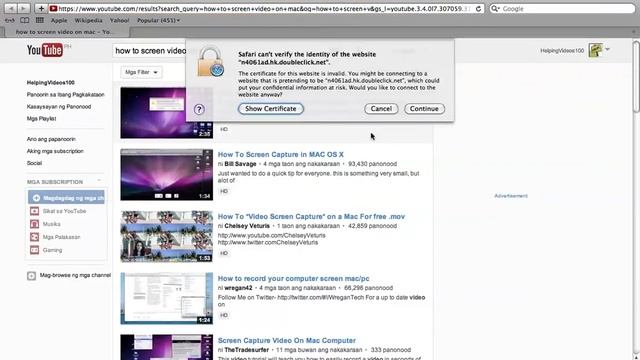Open 'How To Video Screen Capture on a Mac' video
The width and height of the screenshot is (640, 360).
tap(311, 216)
